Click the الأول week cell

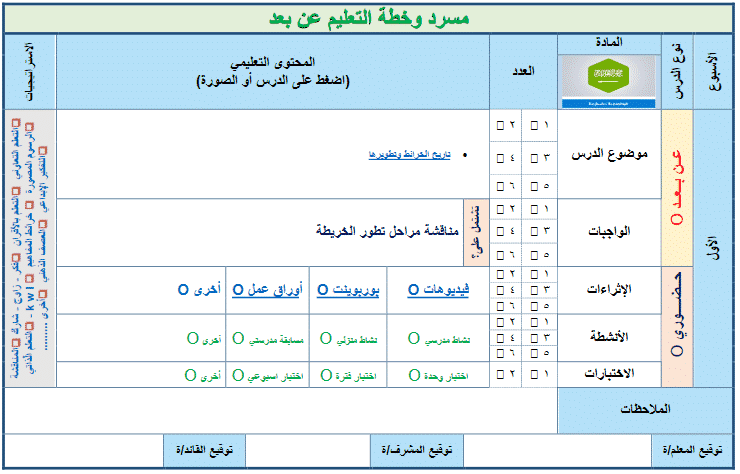tap(714, 248)
